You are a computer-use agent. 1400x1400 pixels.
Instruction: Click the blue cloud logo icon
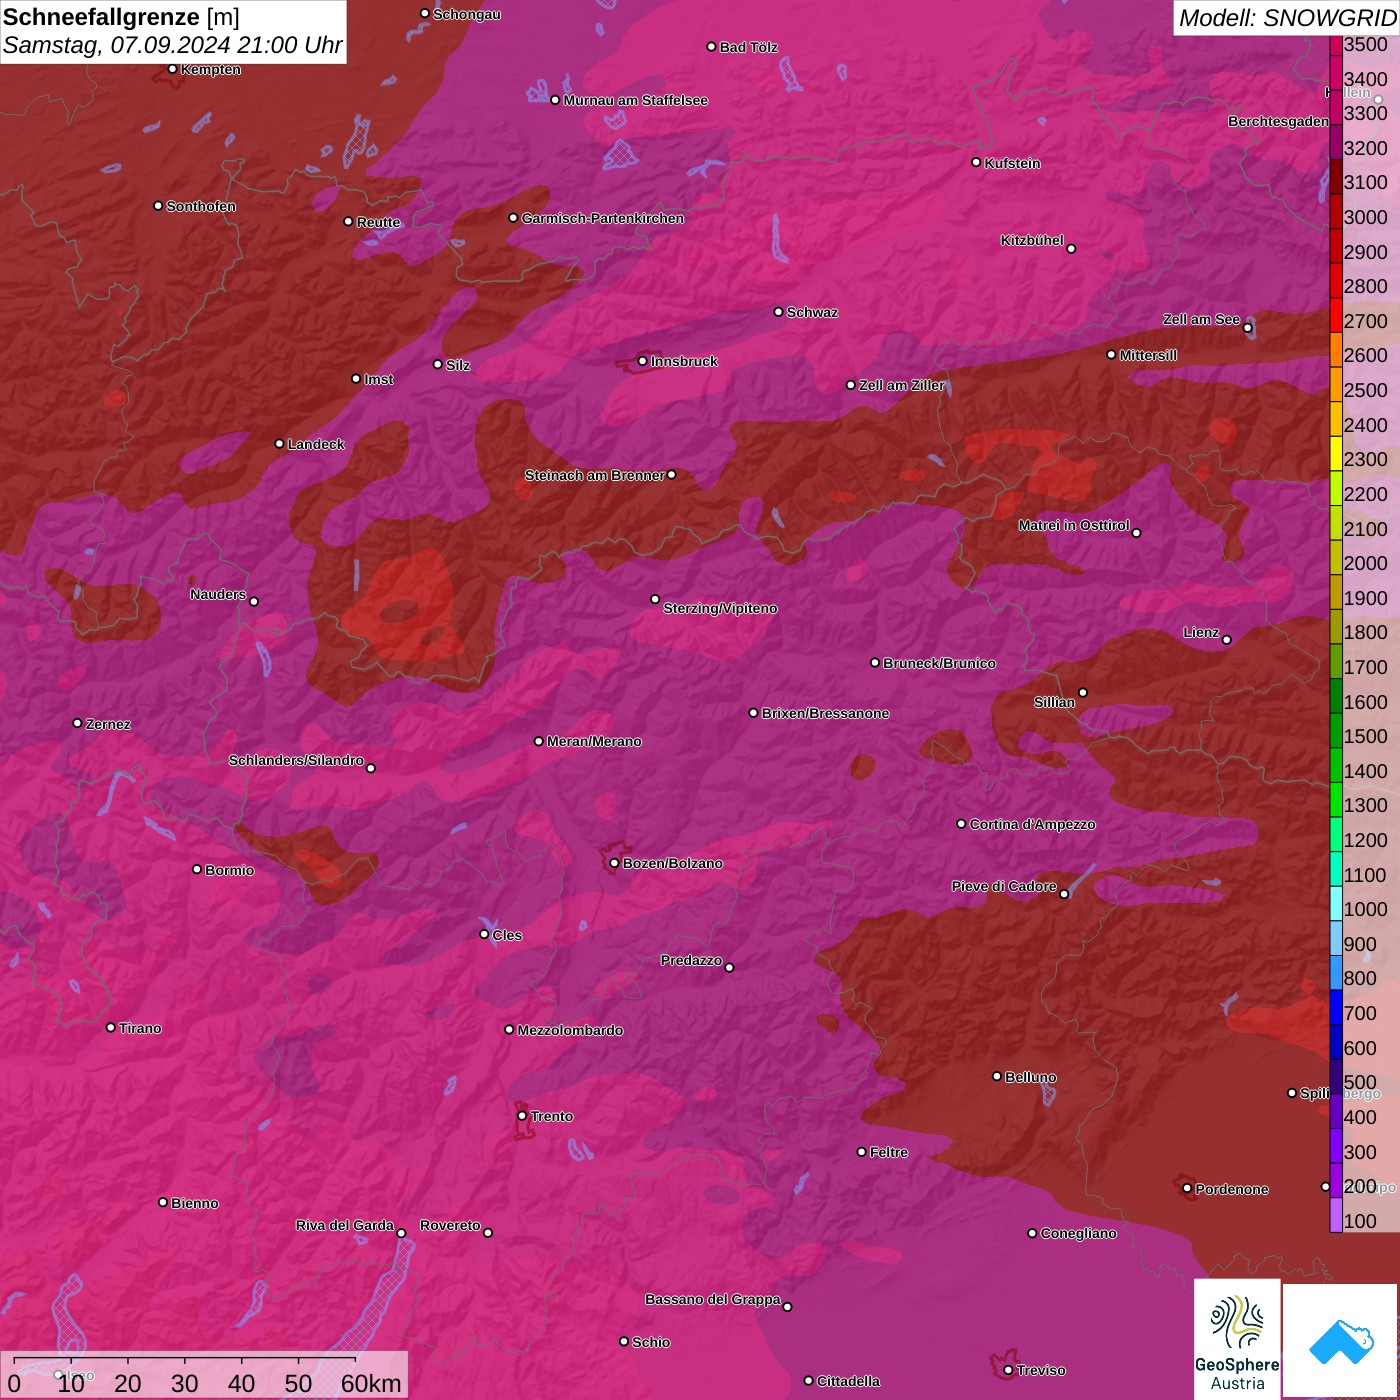pyautogui.click(x=1341, y=1341)
